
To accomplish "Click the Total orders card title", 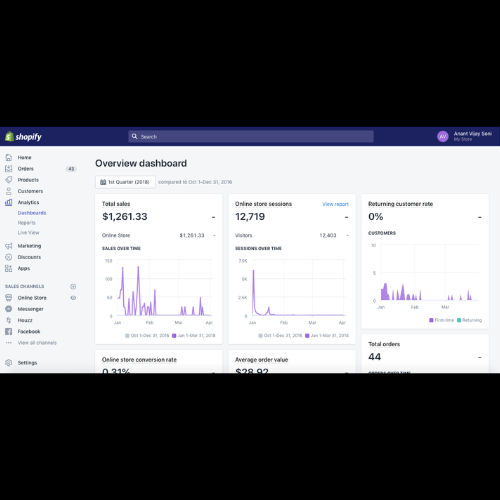I will tap(384, 344).
